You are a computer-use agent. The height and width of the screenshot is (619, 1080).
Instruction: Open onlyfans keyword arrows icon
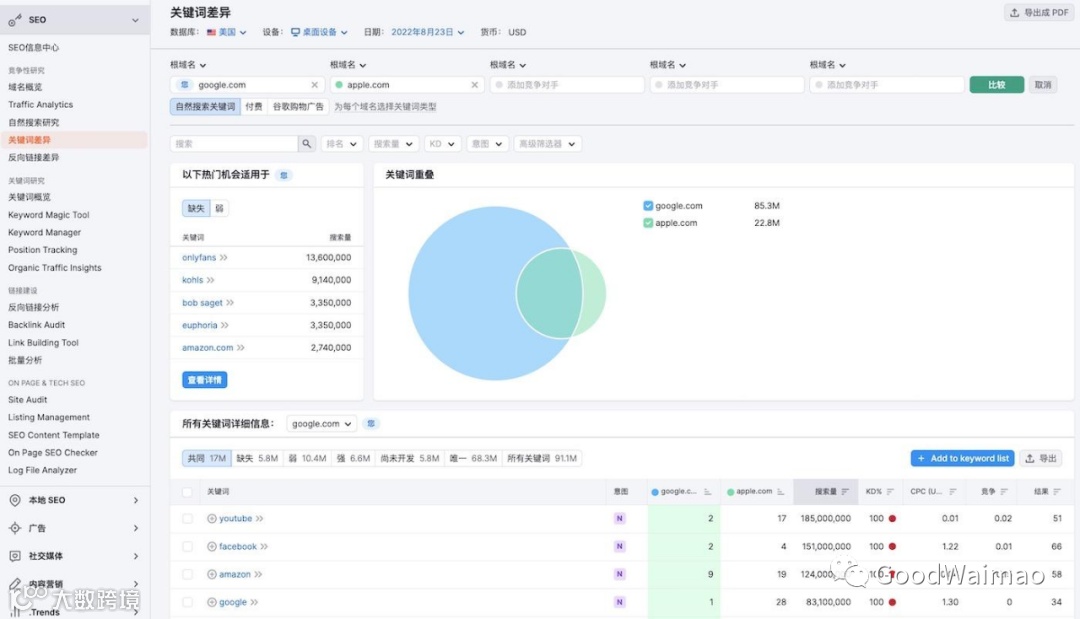coord(223,258)
